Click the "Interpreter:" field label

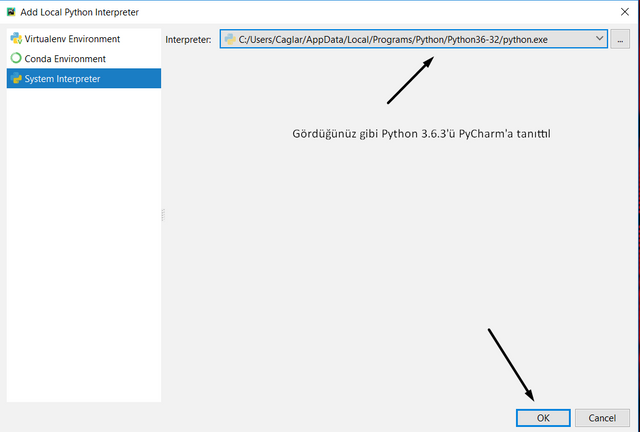(x=189, y=39)
